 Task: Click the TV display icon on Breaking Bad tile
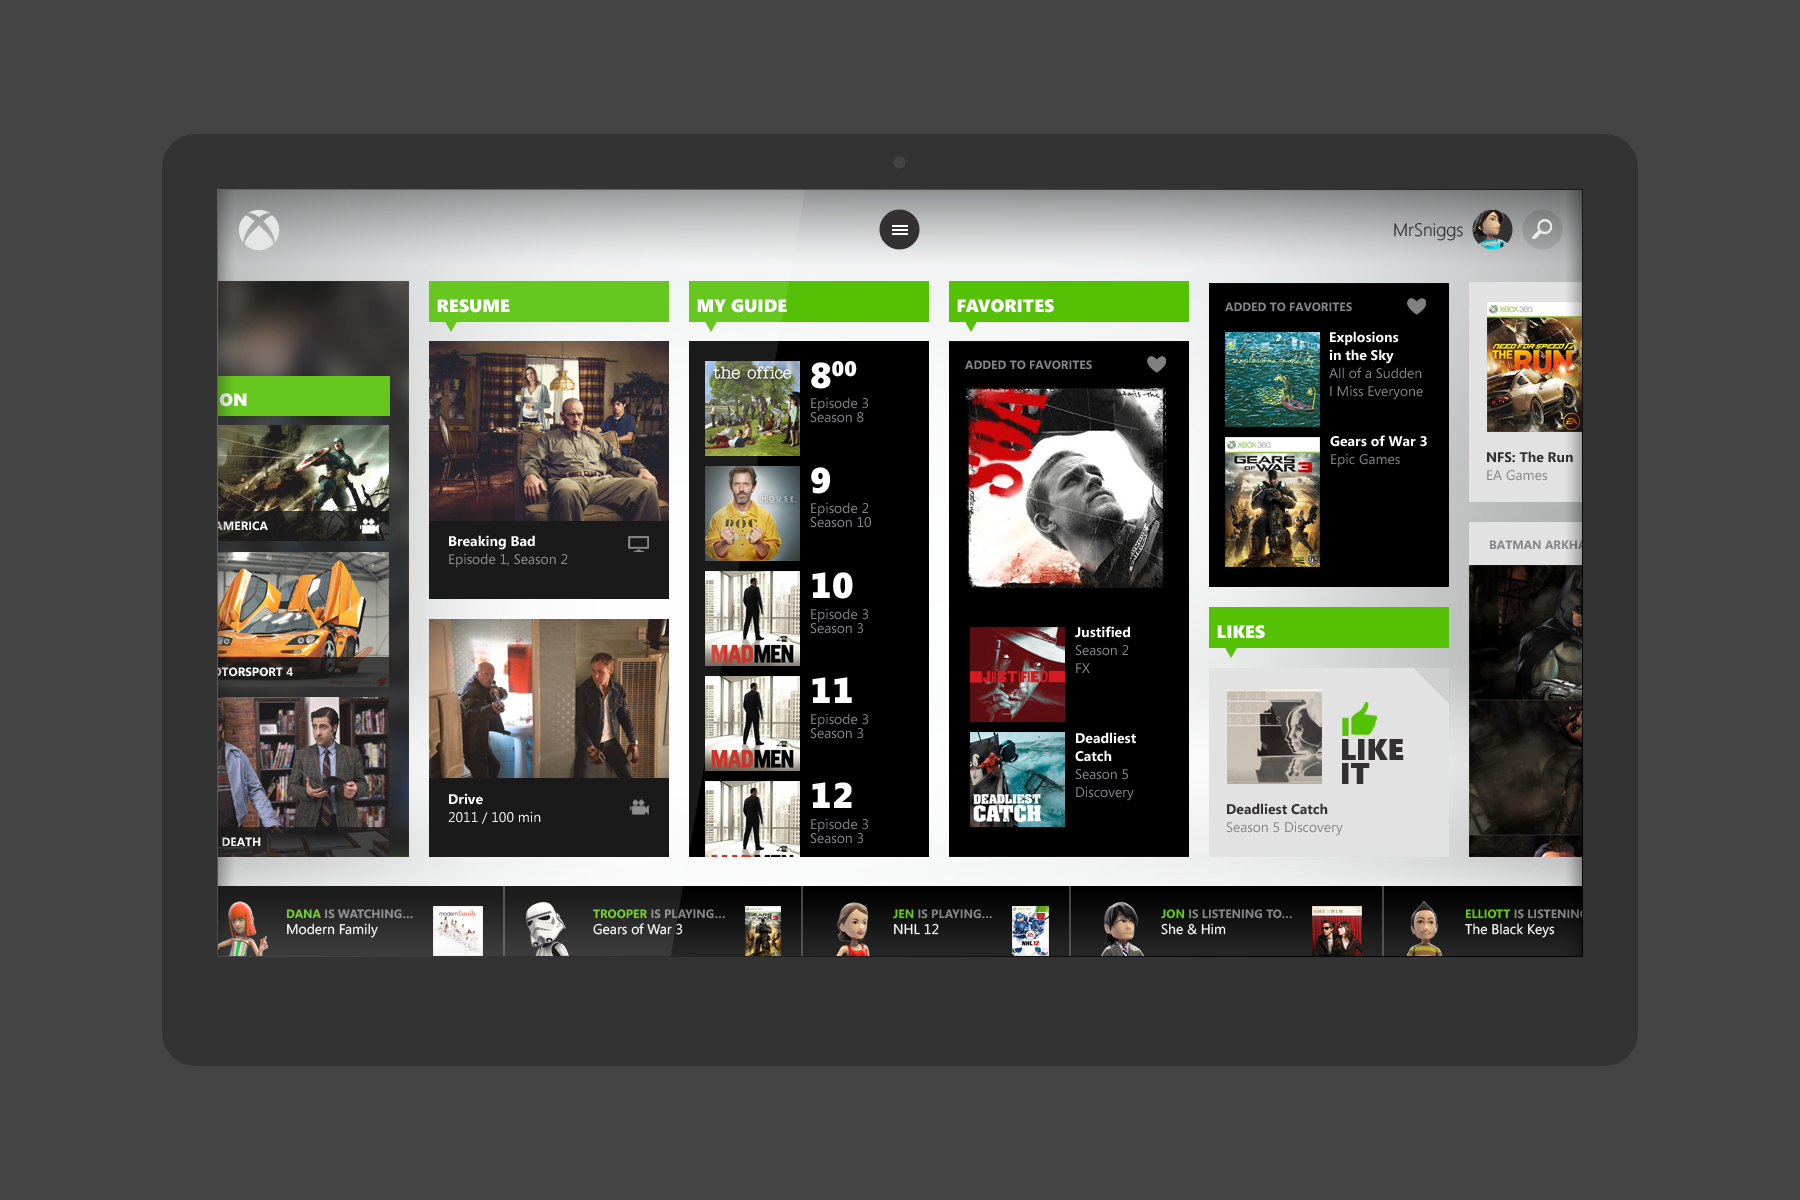[638, 543]
